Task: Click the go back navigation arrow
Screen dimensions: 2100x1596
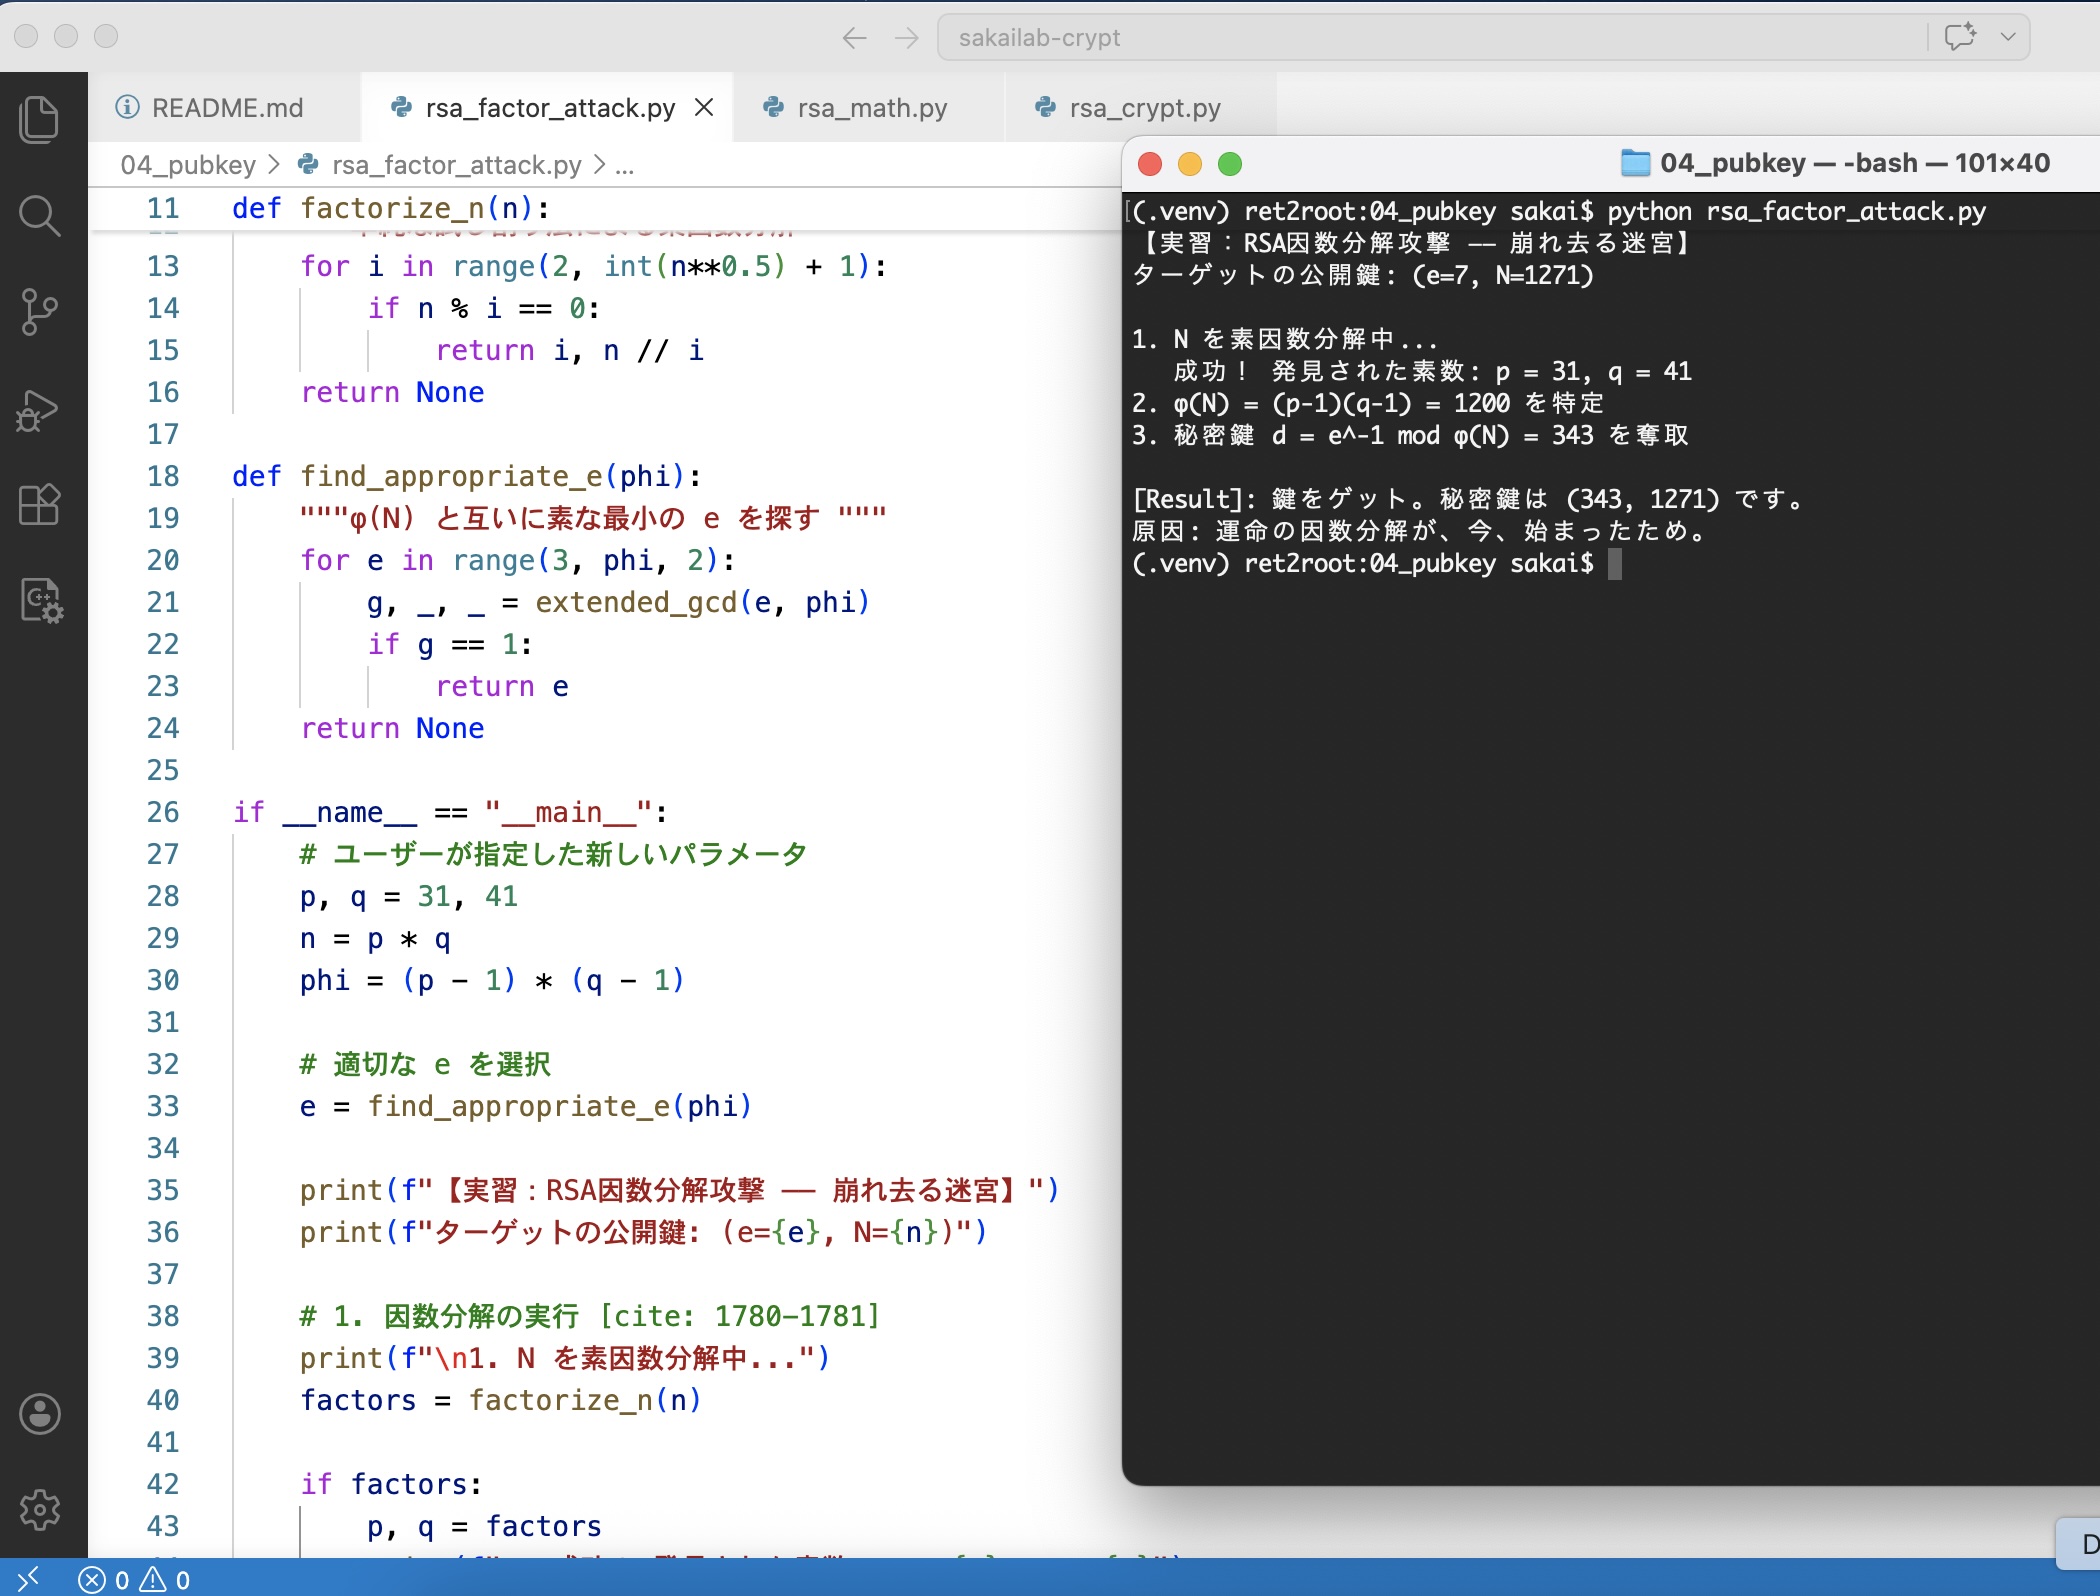Action: click(x=854, y=38)
